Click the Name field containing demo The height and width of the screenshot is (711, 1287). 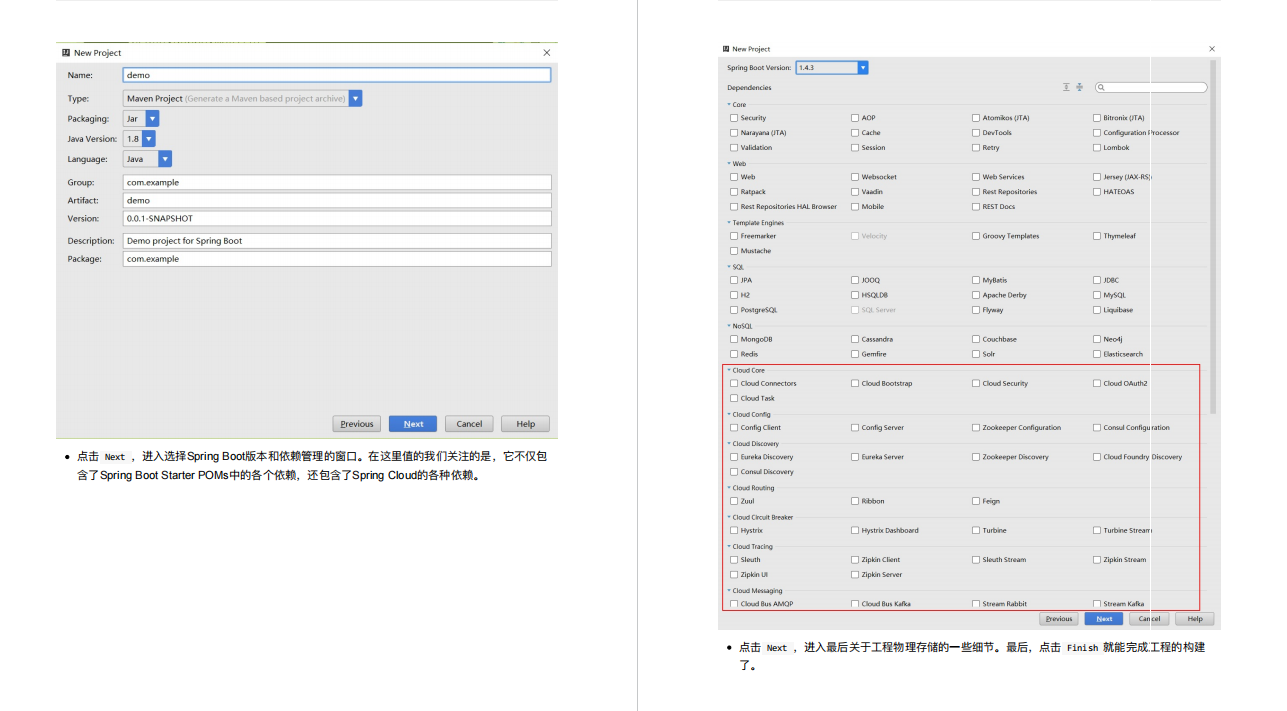pos(336,74)
